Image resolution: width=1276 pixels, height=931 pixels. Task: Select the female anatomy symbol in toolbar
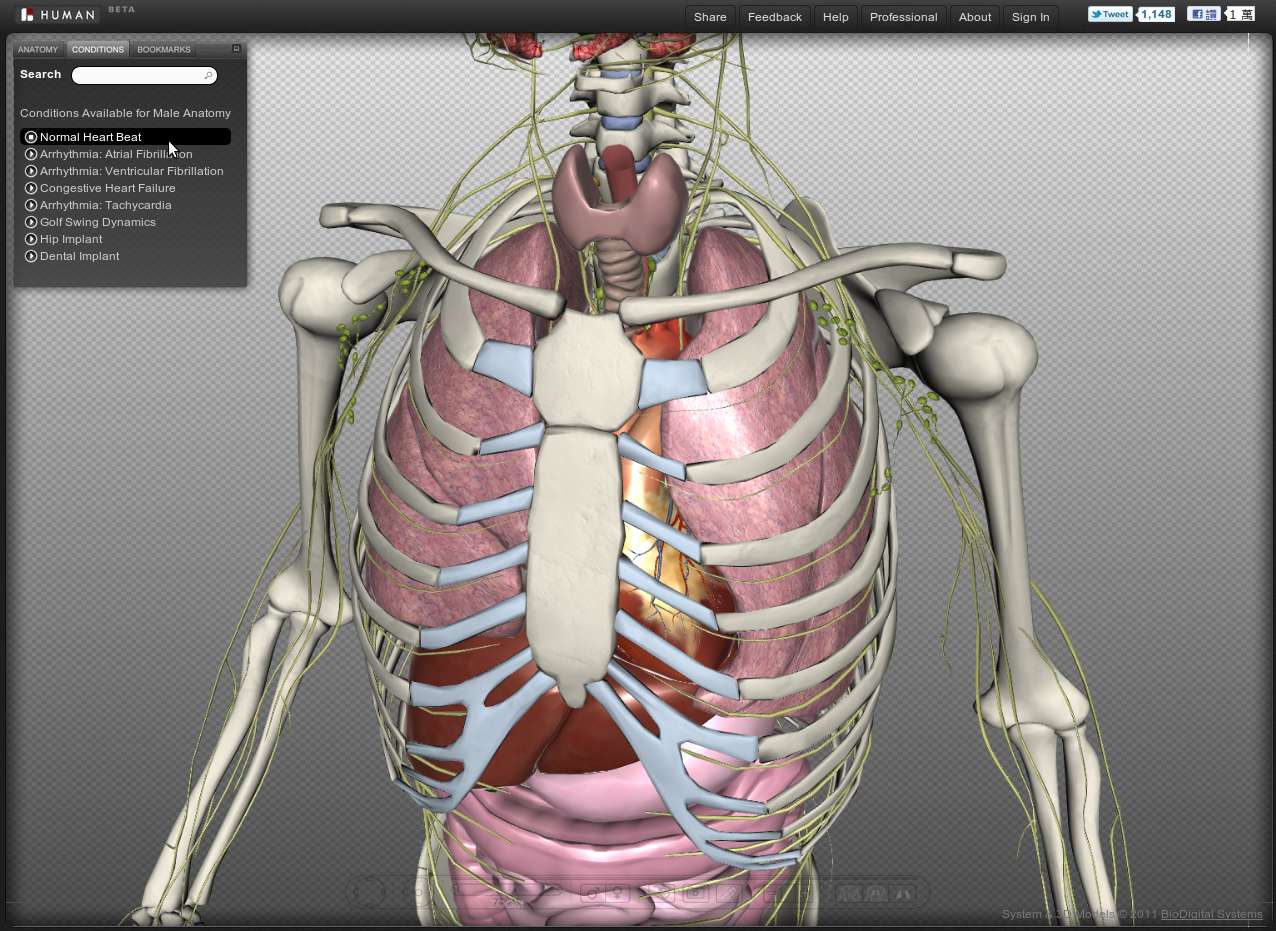617,892
